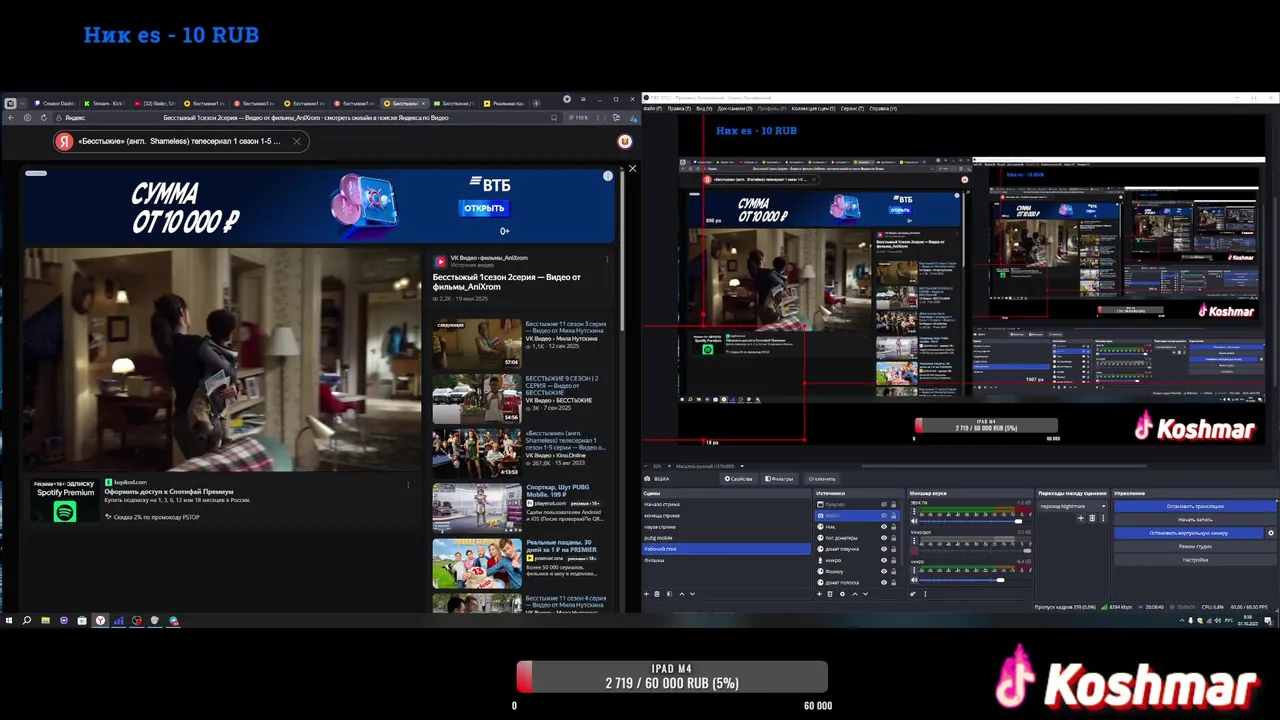Open selected source properties gear
Image resolution: width=1280 pixels, height=720 pixels.
842,594
